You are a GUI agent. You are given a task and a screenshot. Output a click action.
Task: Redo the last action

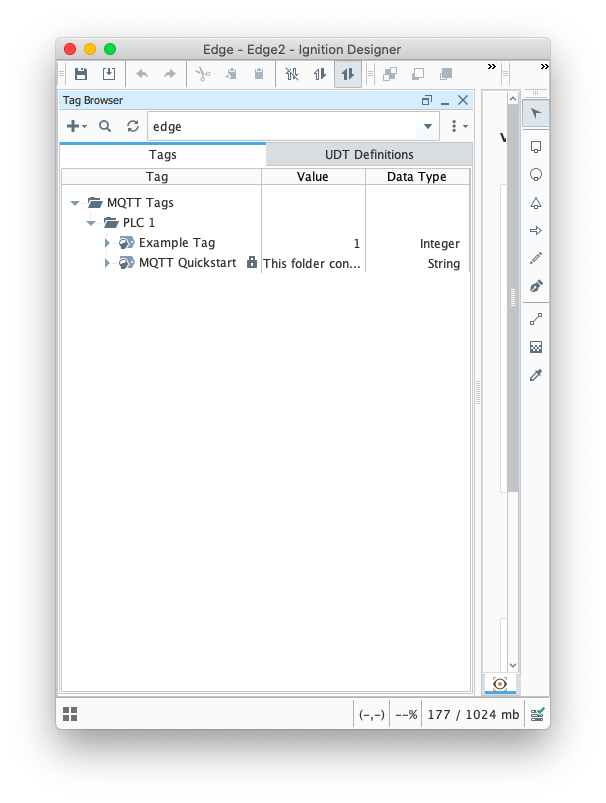(170, 74)
